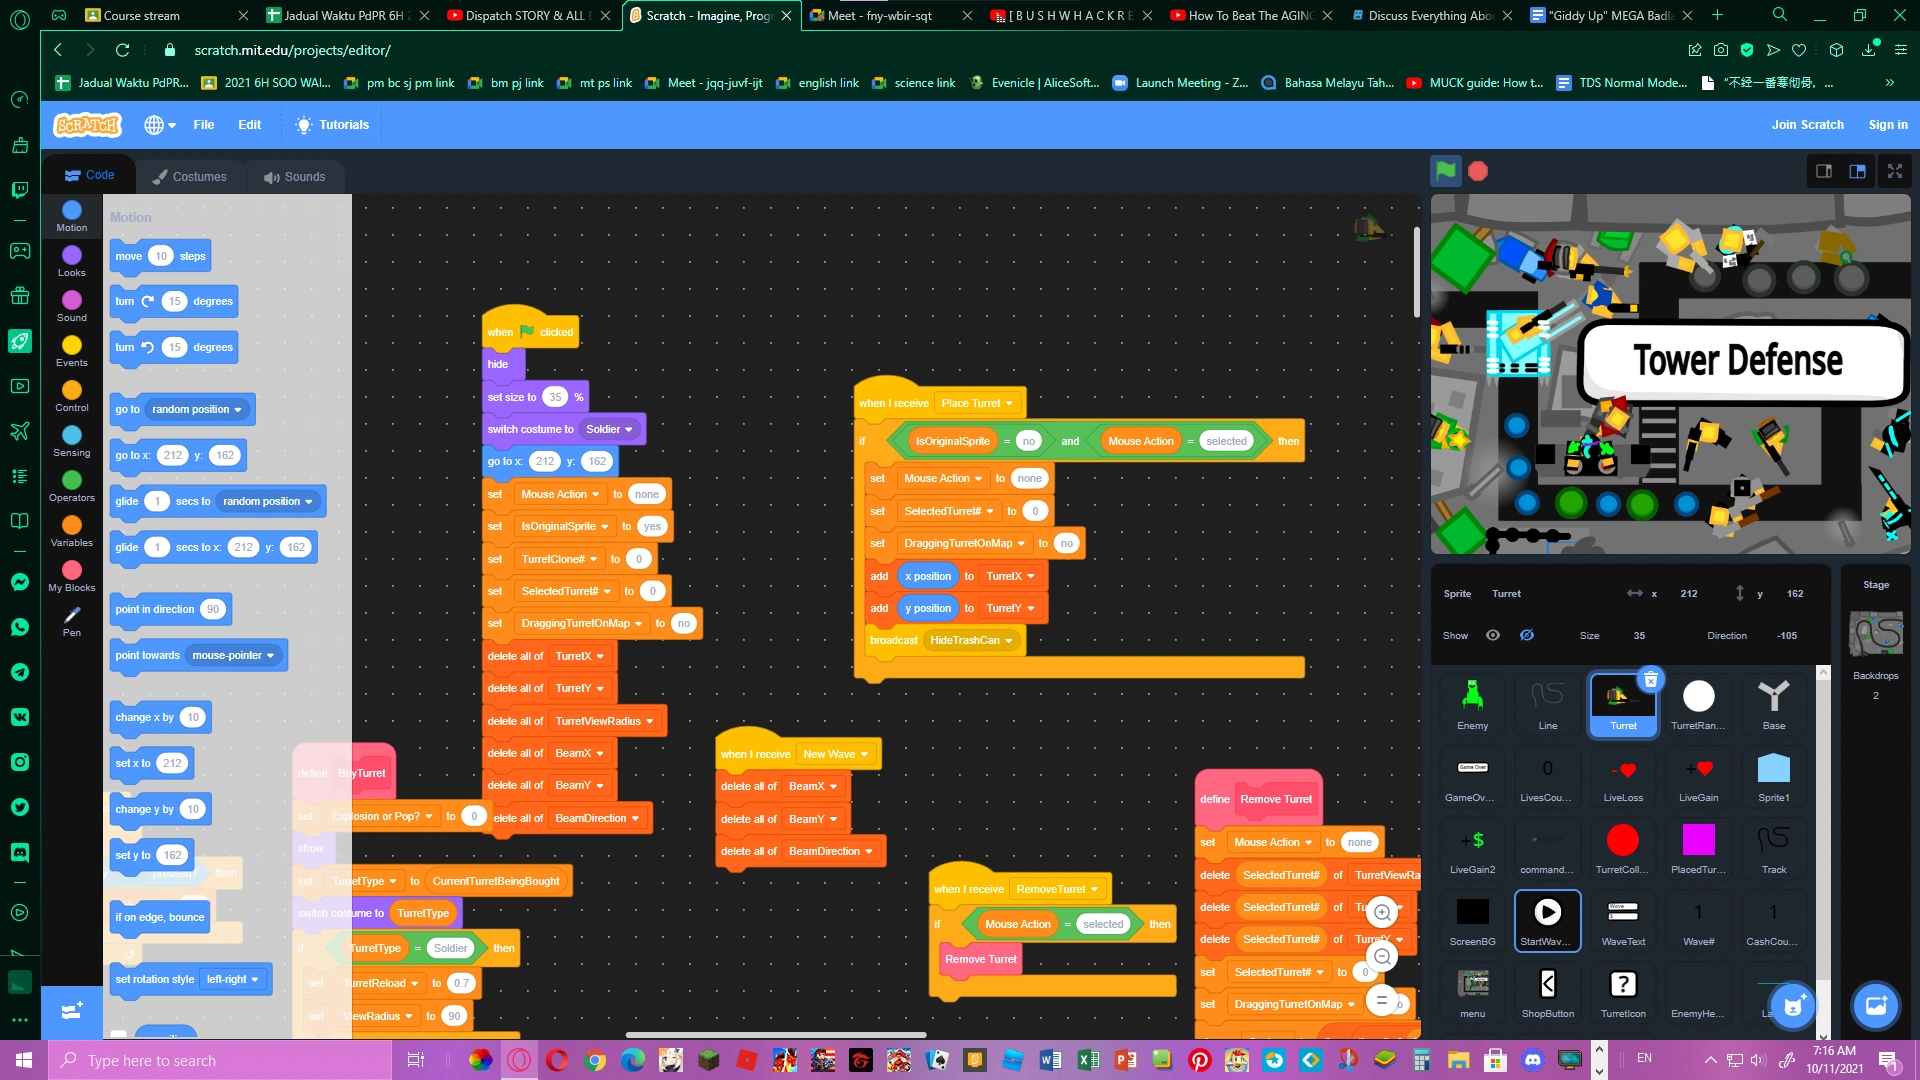Enter full screen stage mode
The width and height of the screenshot is (1920, 1080).
click(x=1894, y=171)
